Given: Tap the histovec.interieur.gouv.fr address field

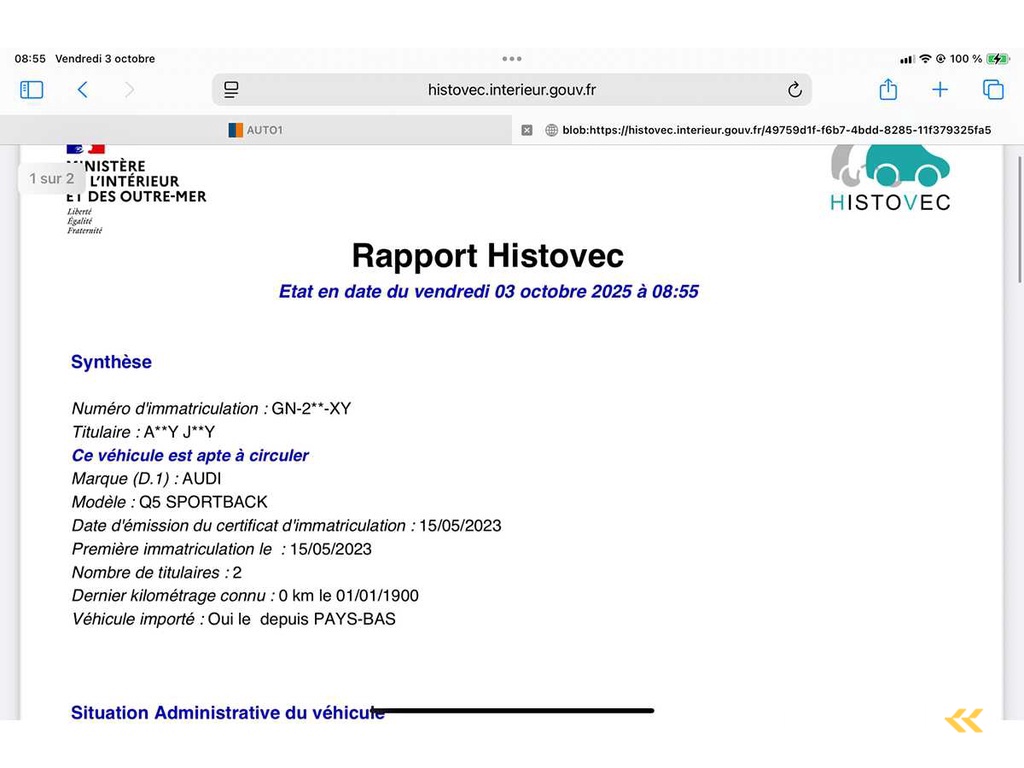Looking at the screenshot, I should pyautogui.click(x=511, y=90).
